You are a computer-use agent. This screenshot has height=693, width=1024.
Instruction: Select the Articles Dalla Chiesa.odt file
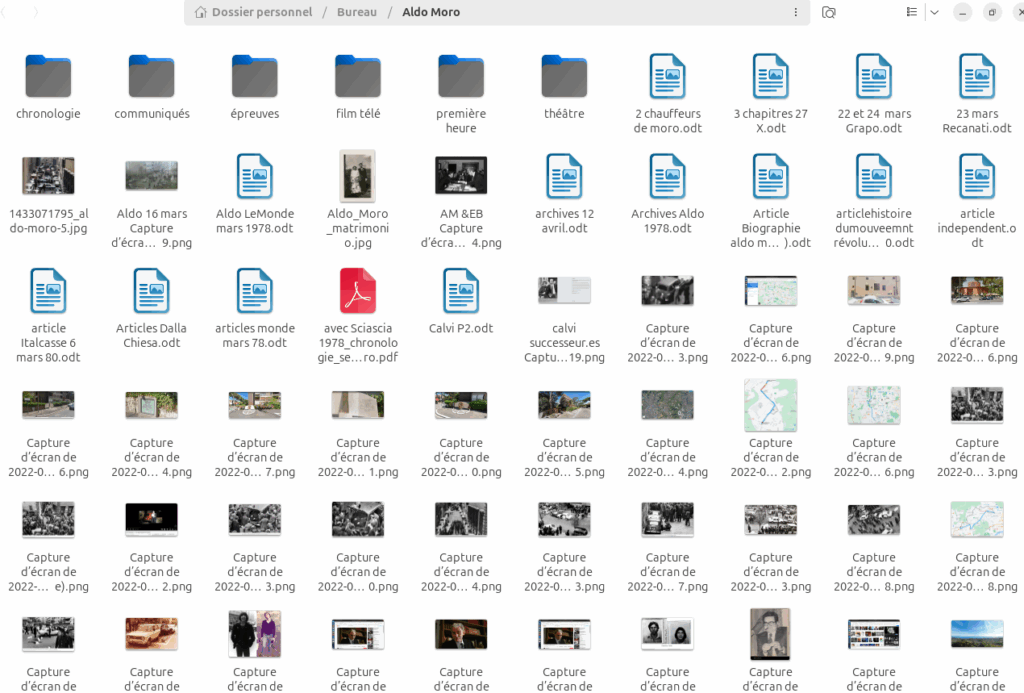(x=152, y=292)
